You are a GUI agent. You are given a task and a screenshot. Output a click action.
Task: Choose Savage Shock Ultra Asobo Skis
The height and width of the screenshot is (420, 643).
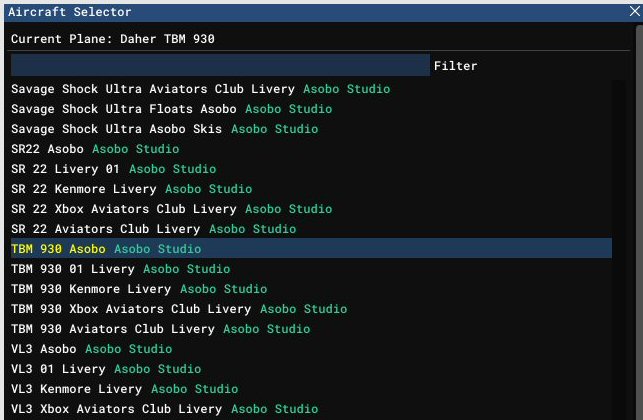[x=311, y=129]
